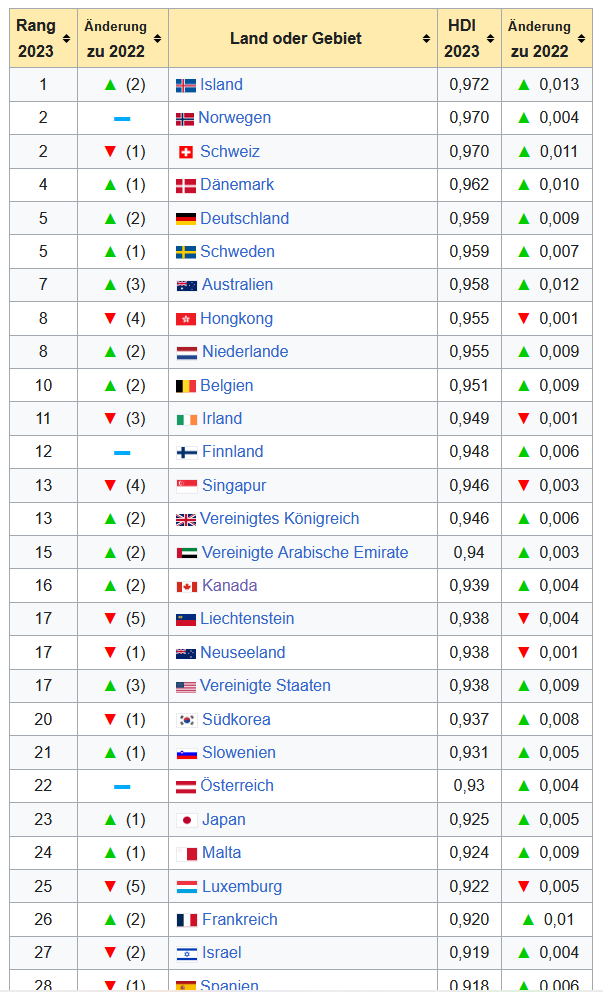The image size is (603, 992).
Task: Click the South Korea flag icon
Action: tap(187, 720)
